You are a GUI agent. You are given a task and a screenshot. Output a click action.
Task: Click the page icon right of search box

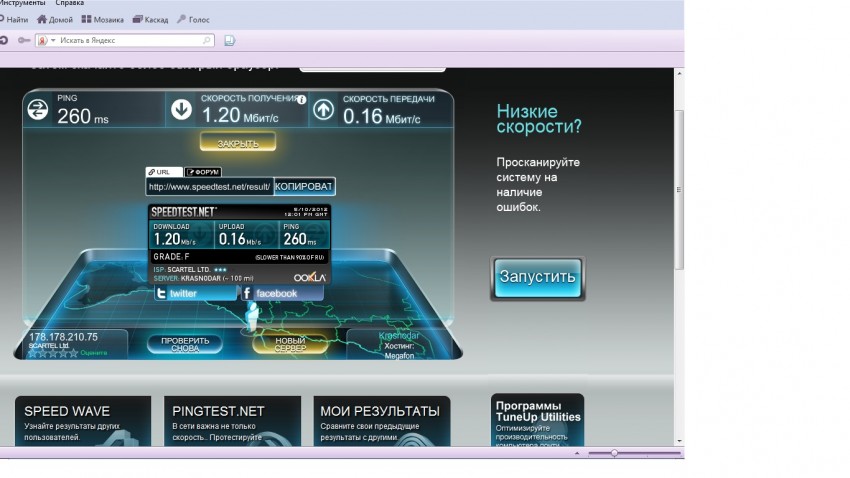pos(229,41)
